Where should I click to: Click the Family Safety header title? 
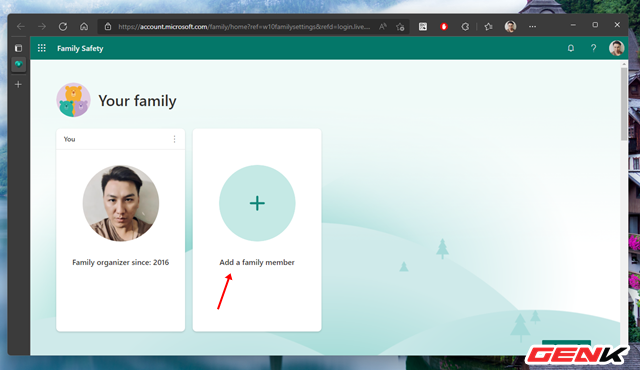click(80, 48)
